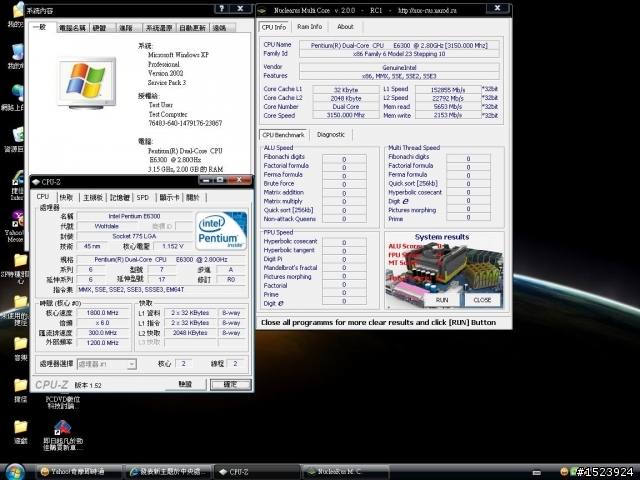Switch to 發表新主題 browser taskbar button
This screenshot has width=640, height=480.
pos(169,472)
